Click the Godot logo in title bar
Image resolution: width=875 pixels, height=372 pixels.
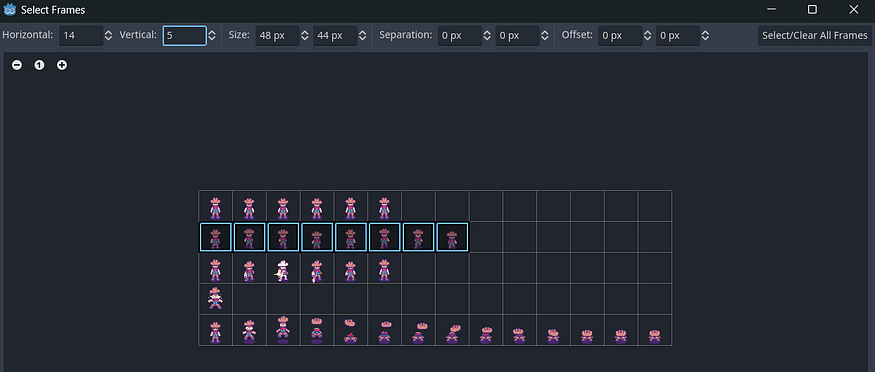click(9, 9)
